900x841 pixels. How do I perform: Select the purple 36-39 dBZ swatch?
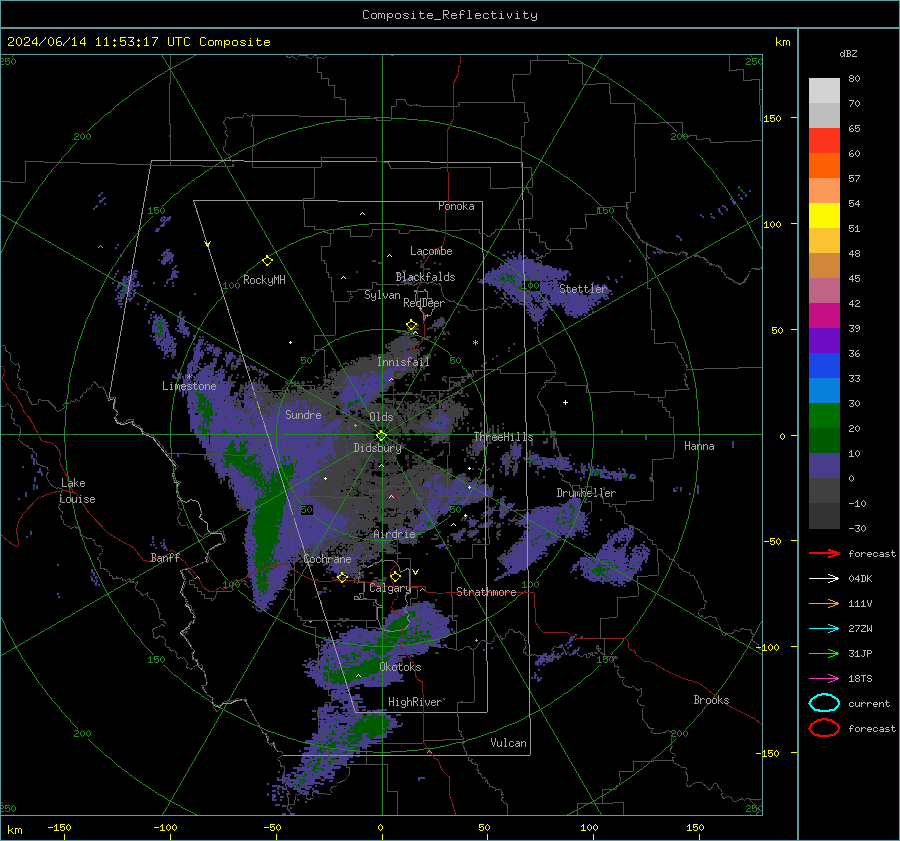click(x=824, y=340)
